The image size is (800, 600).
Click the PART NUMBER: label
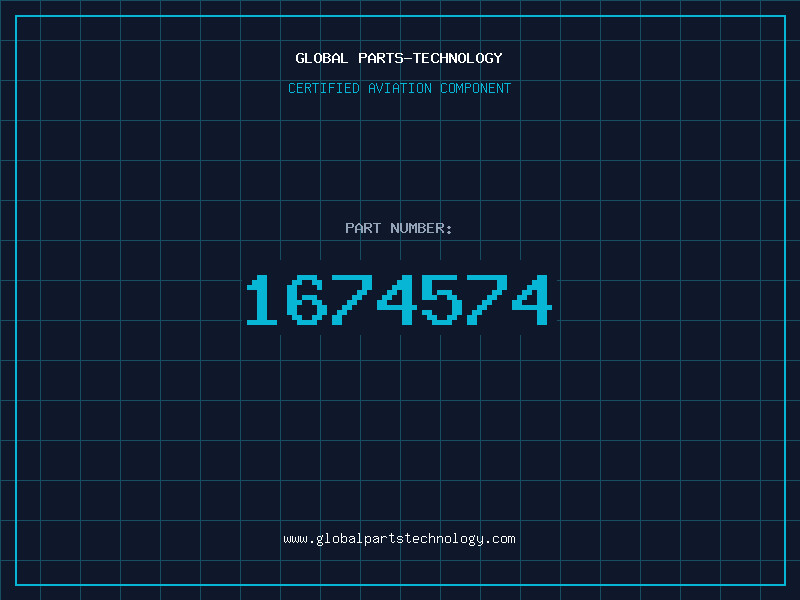click(x=399, y=228)
